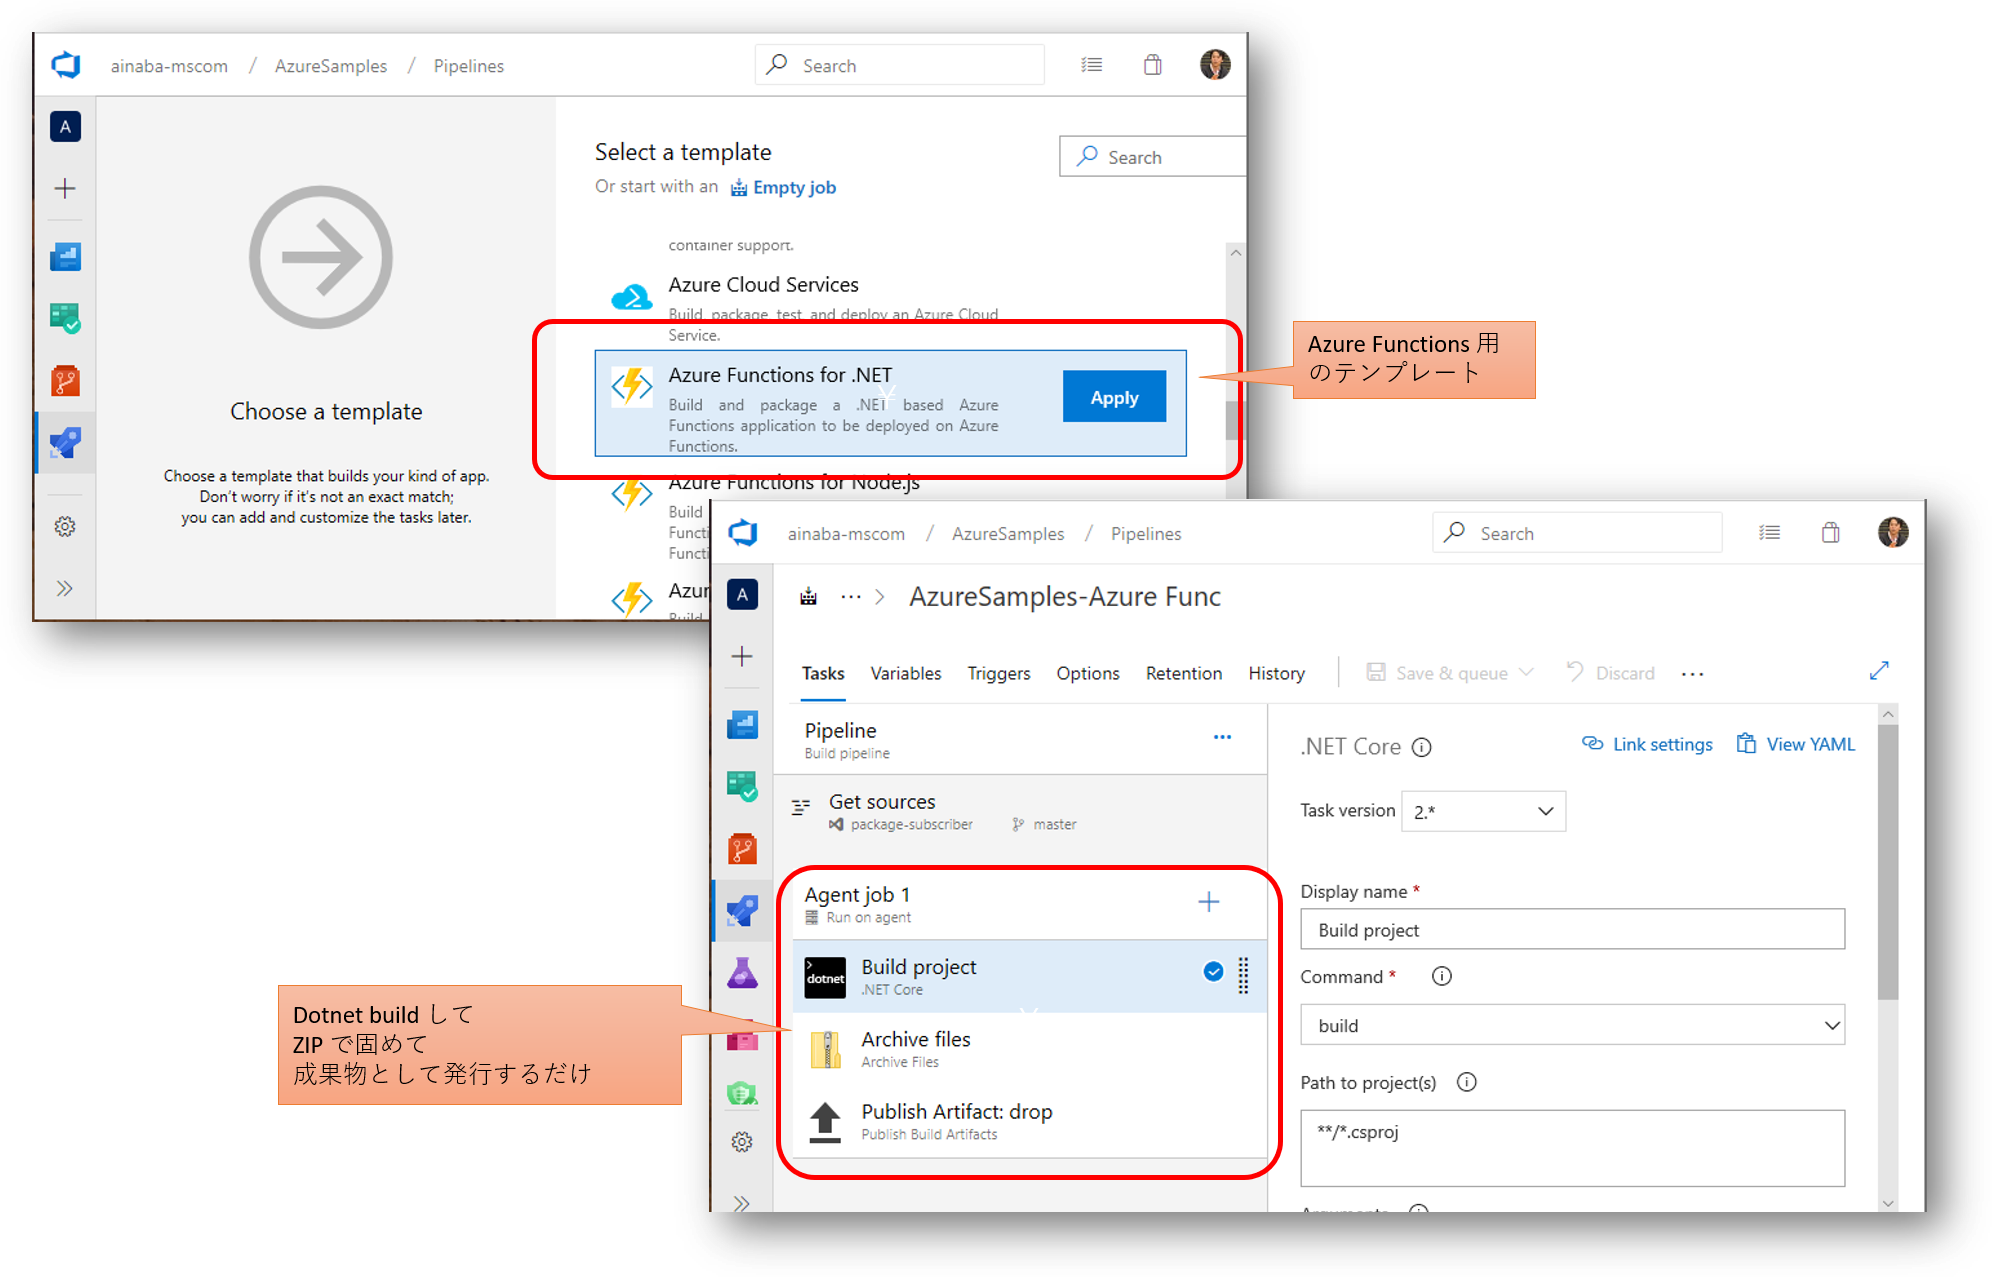Open the Variables tab in pipeline
1992x1277 pixels.
pos(905,673)
